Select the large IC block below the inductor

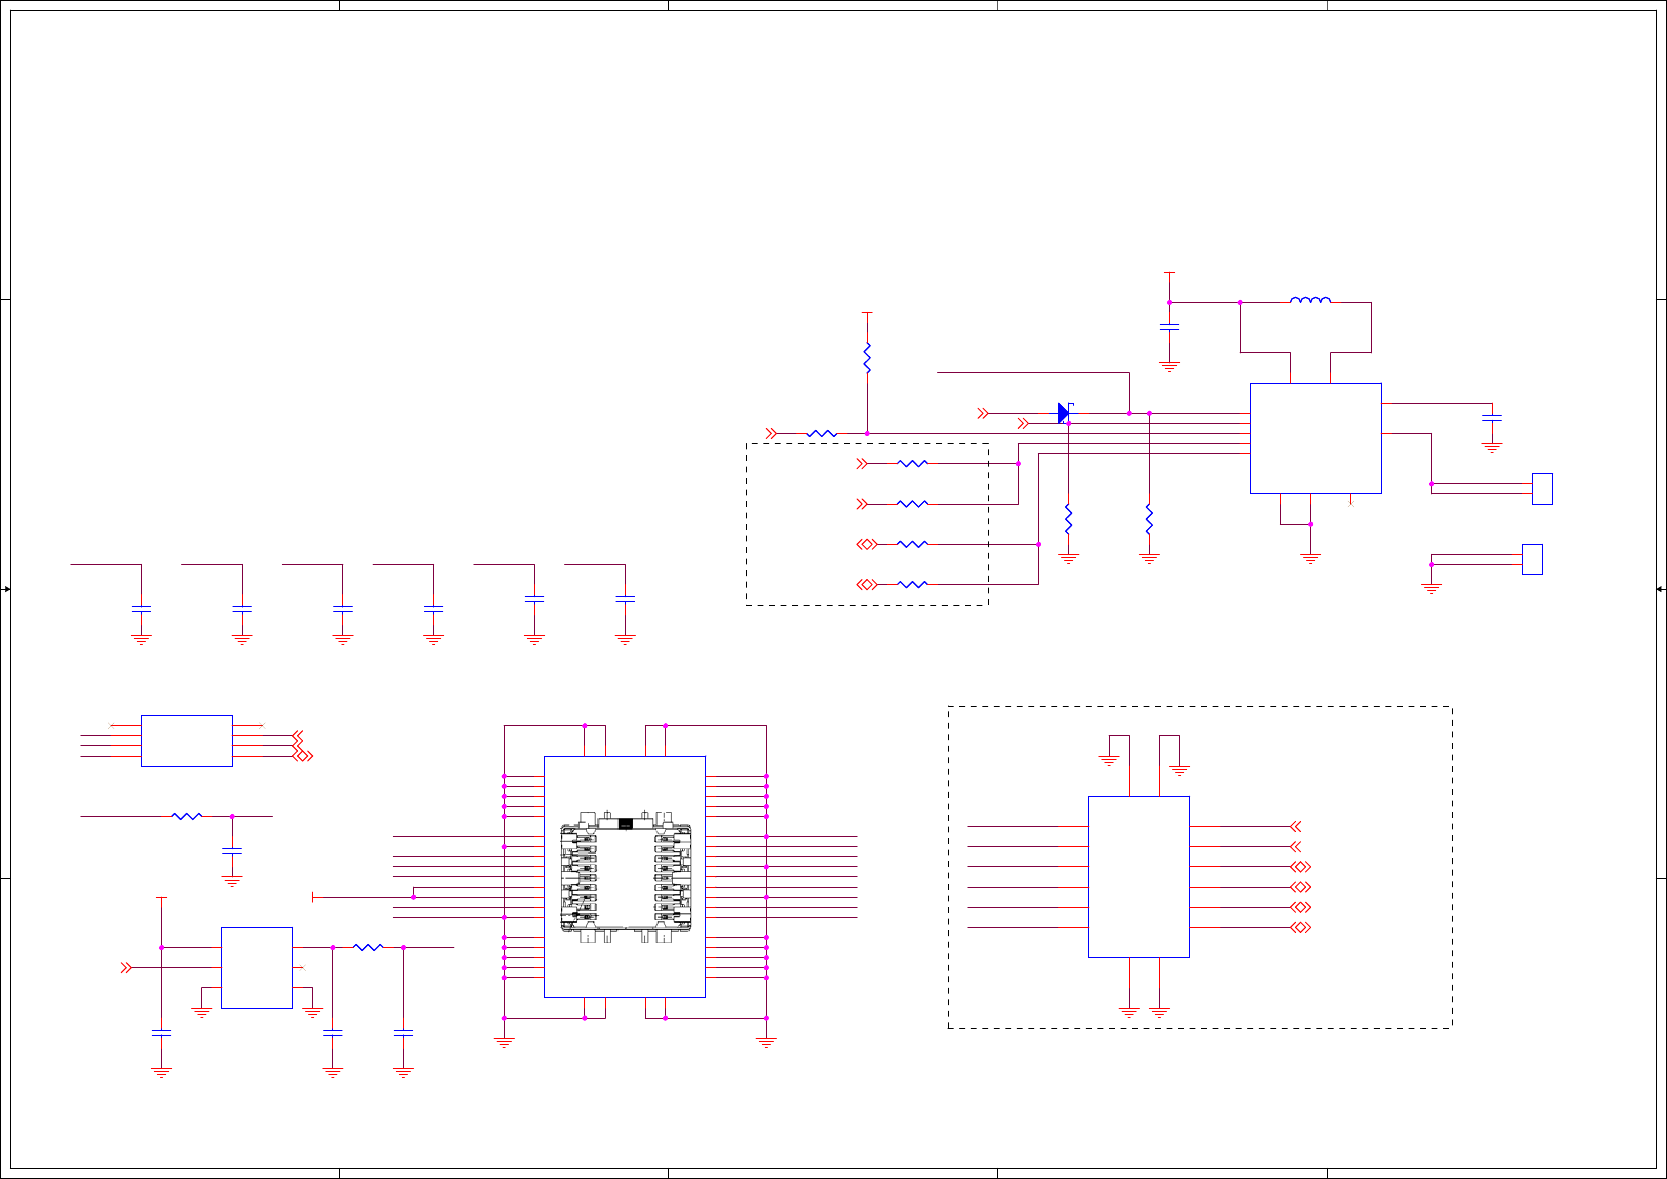click(x=1315, y=438)
